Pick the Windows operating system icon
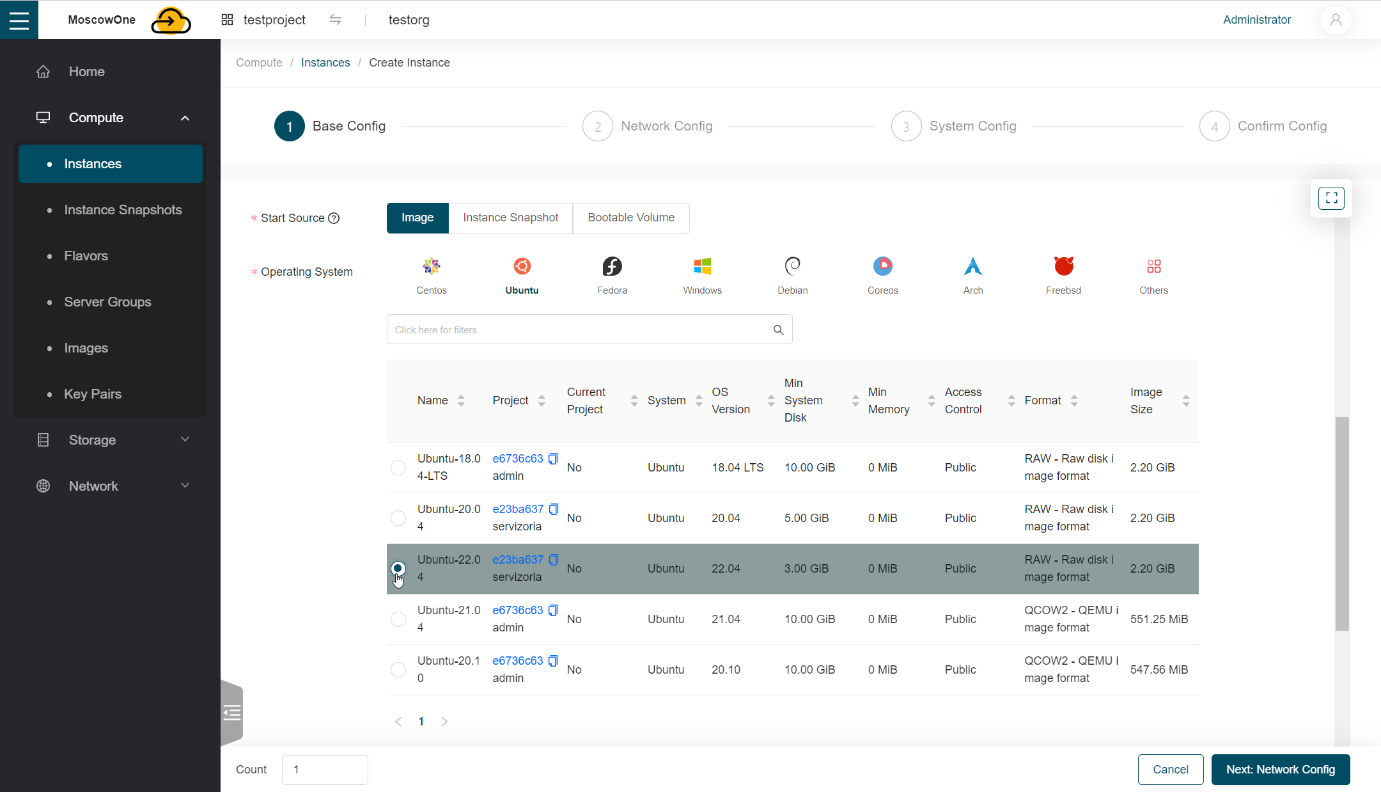This screenshot has height=792, width=1381. [702, 267]
